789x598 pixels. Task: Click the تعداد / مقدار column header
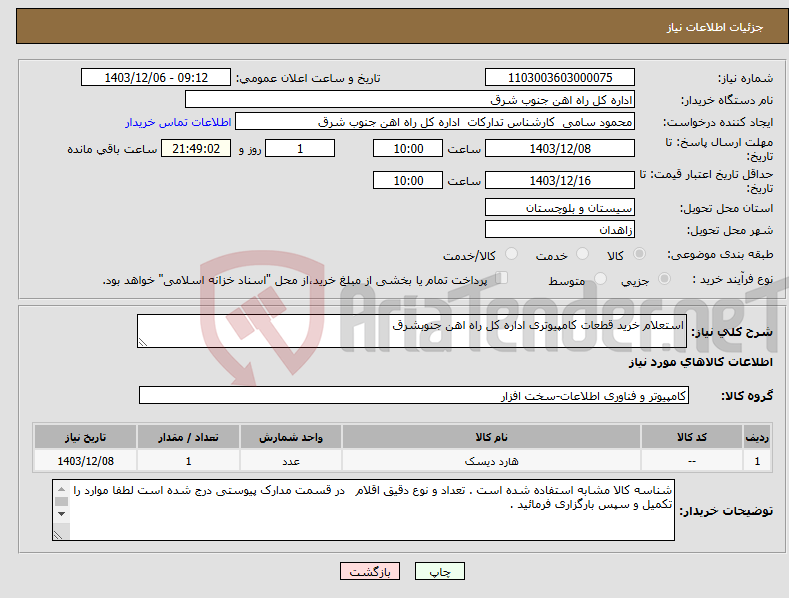(x=188, y=437)
